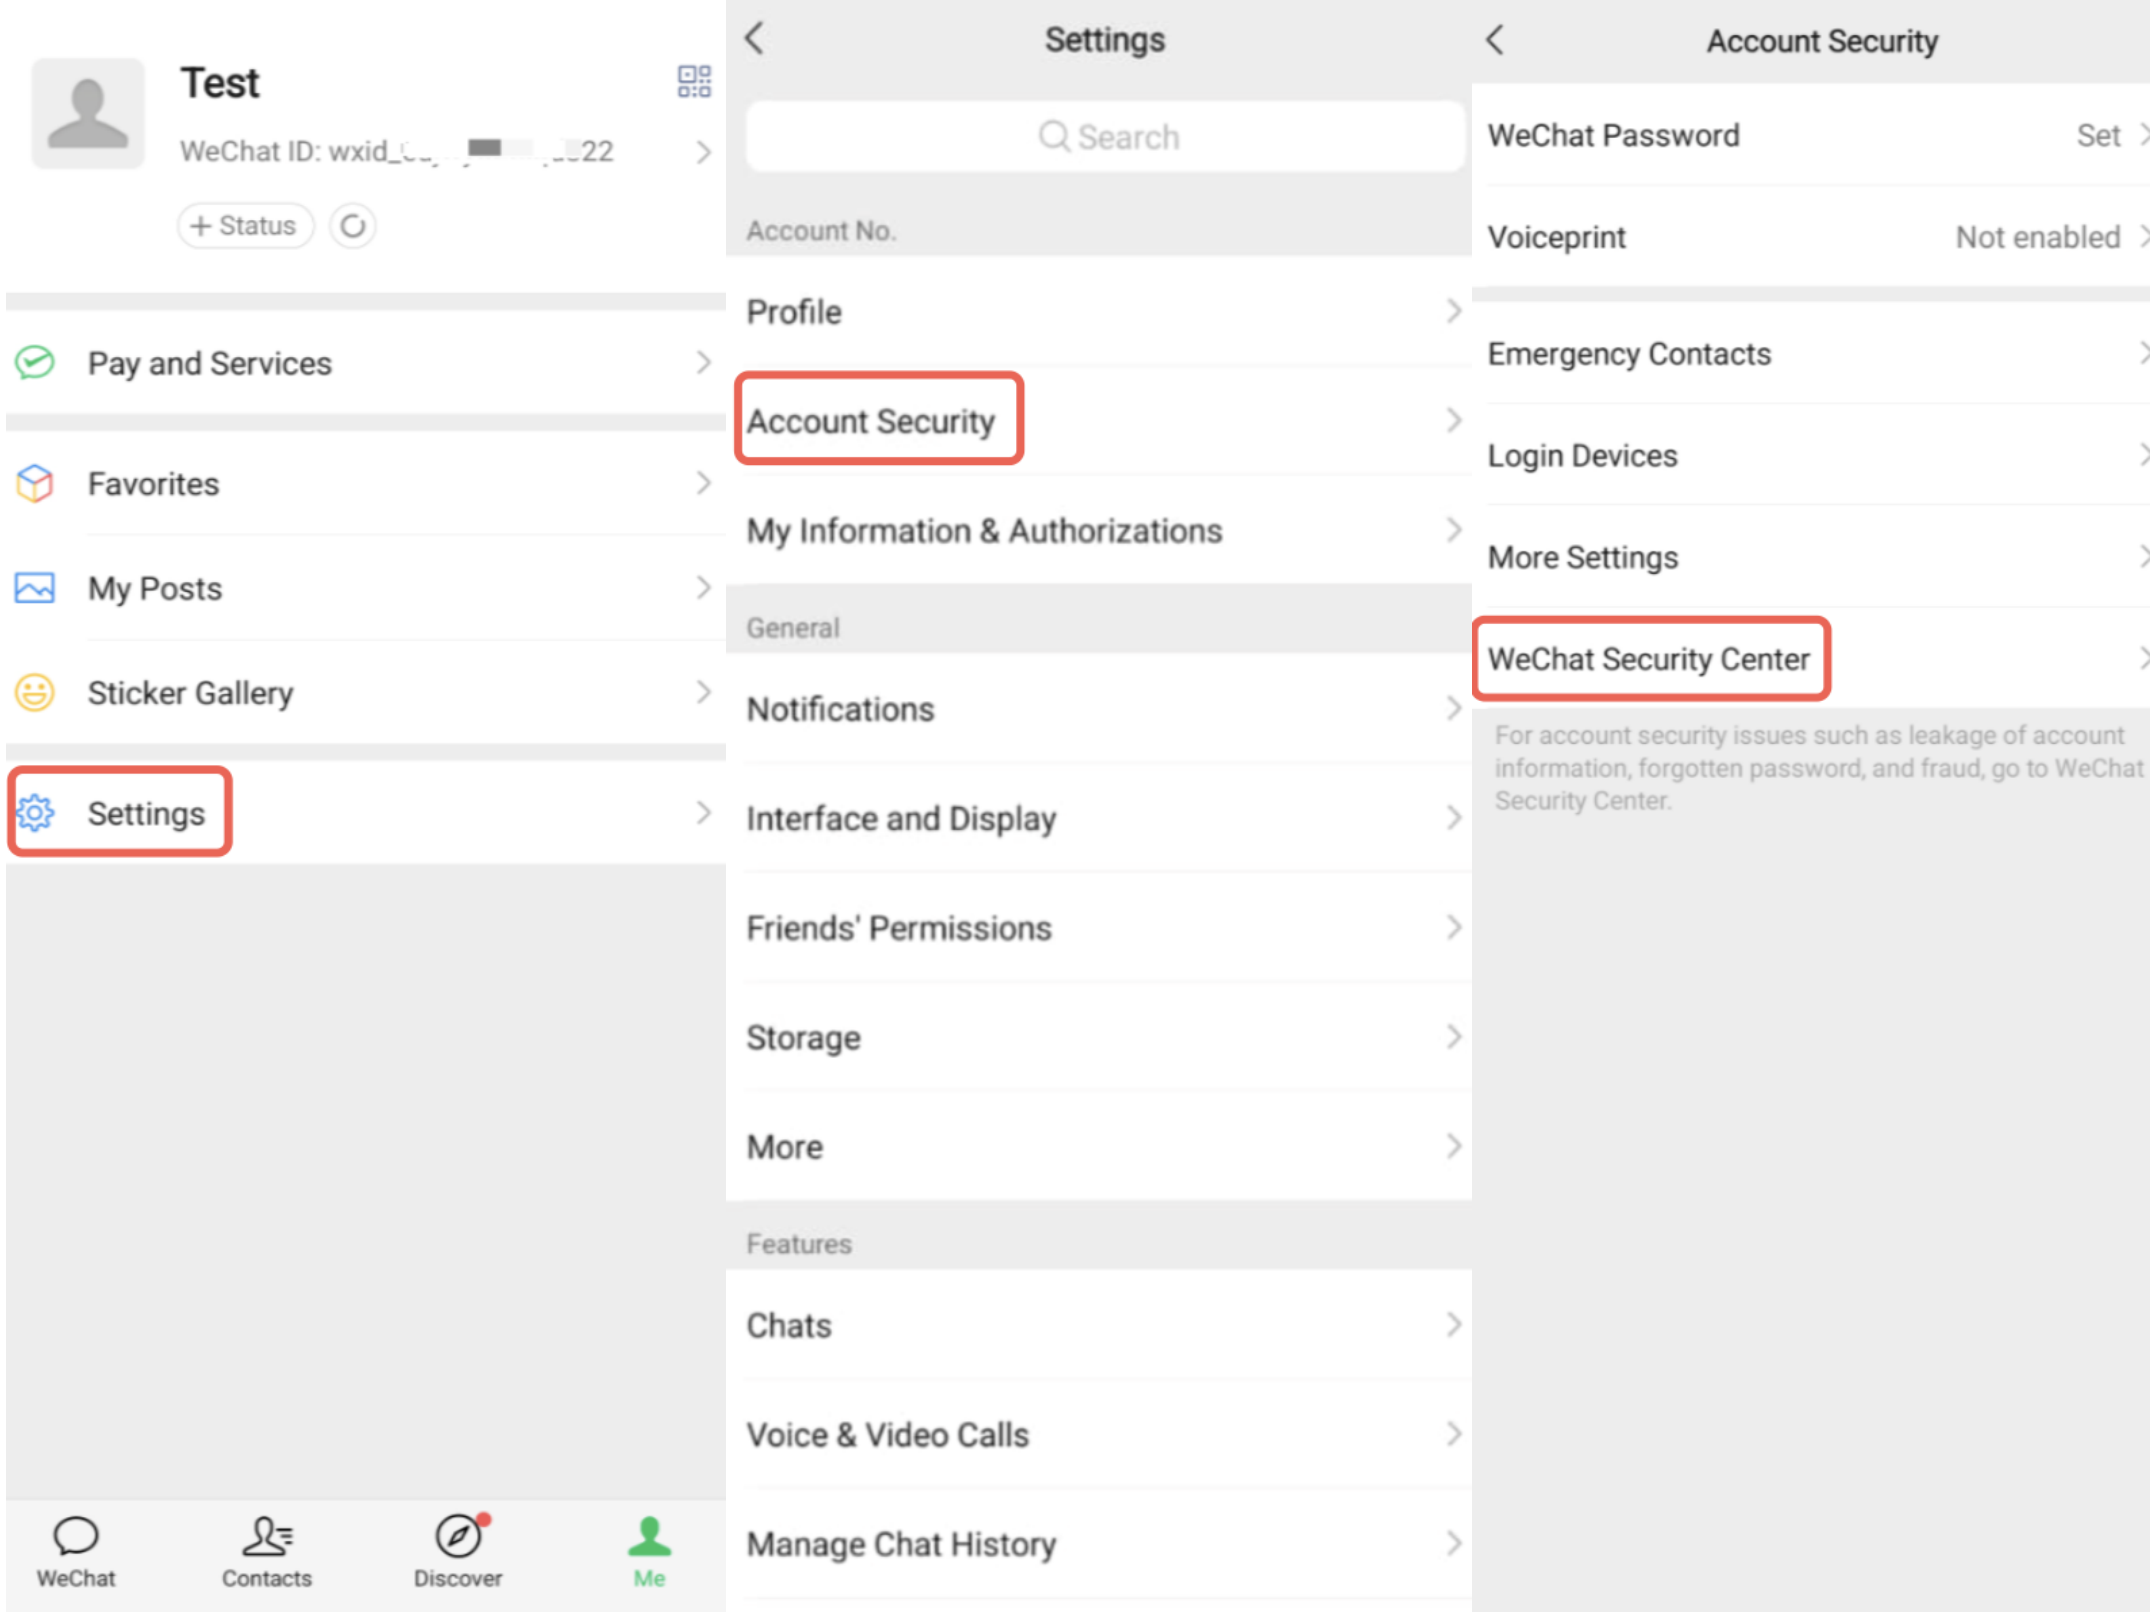Open My Posts
This screenshot has width=2150, height=1612.
pos(366,588)
